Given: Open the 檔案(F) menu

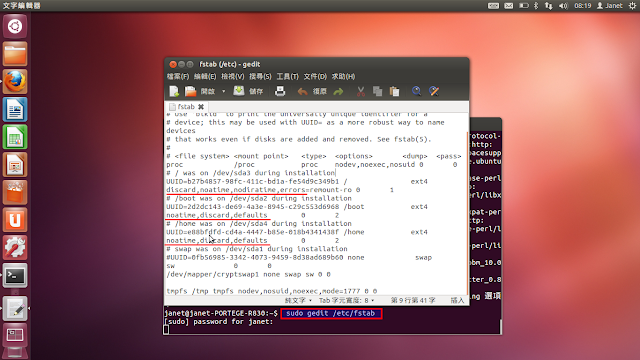Looking at the screenshot, I should click(x=178, y=76).
